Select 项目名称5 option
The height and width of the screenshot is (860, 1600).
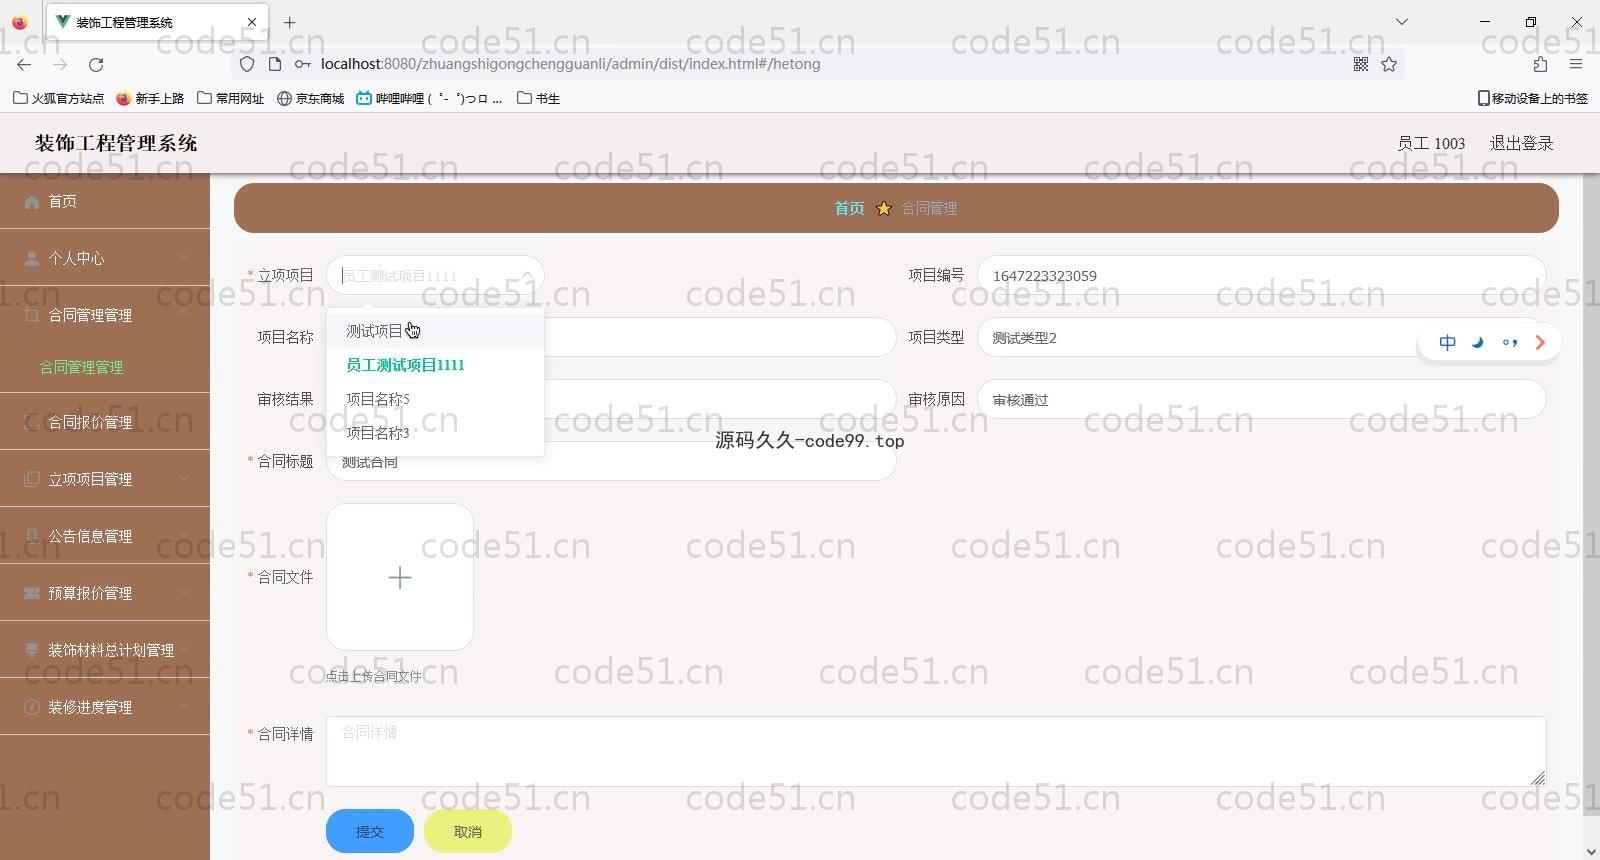pos(435,399)
